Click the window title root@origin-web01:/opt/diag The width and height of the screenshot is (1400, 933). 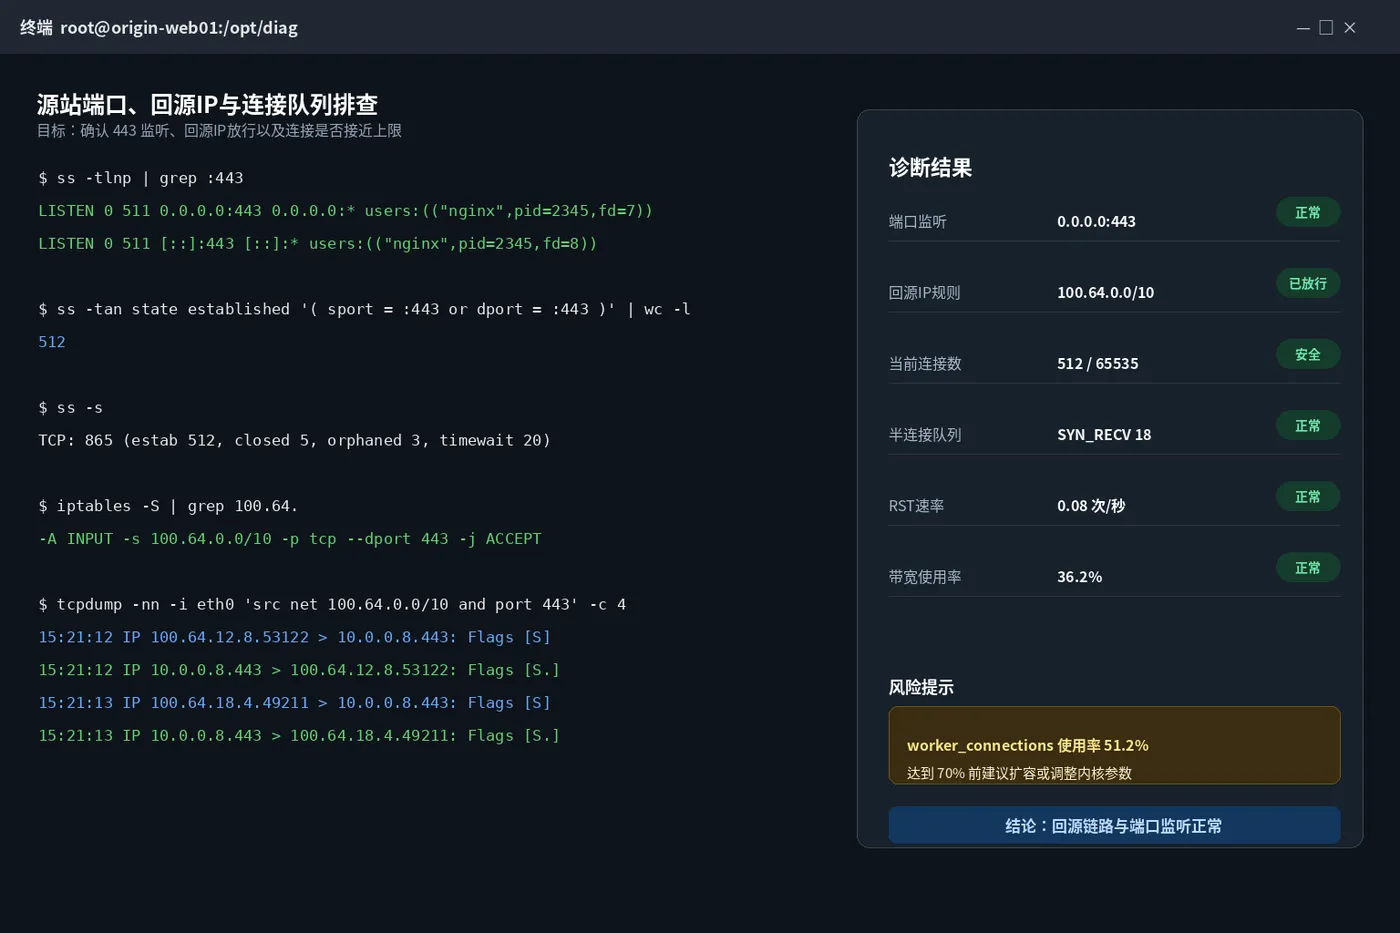pos(179,27)
